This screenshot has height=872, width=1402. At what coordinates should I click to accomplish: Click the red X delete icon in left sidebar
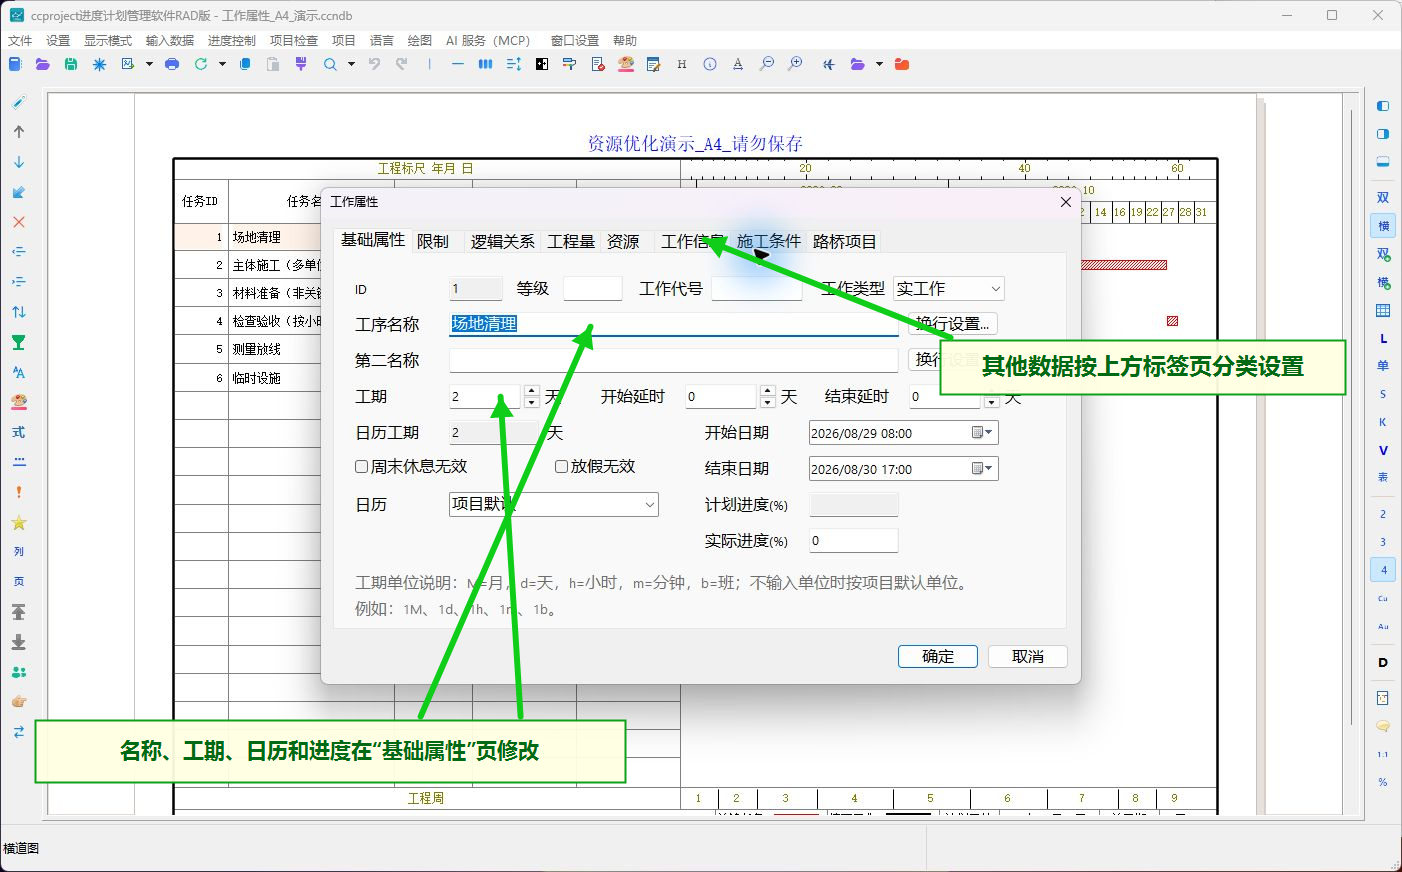pyautogui.click(x=19, y=222)
